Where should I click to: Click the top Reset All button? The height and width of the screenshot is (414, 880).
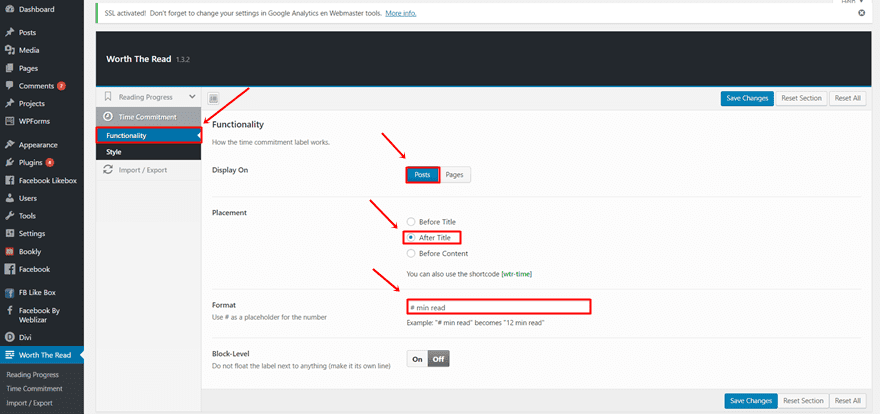(847, 98)
